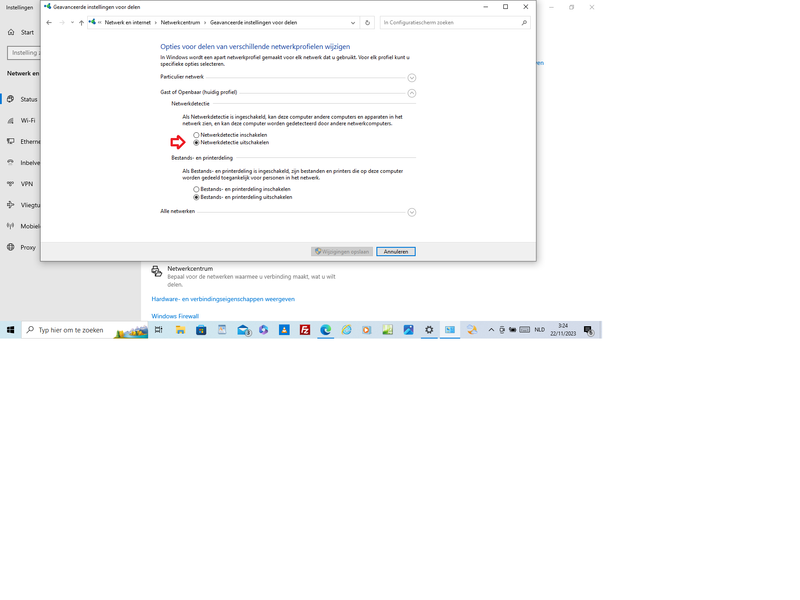Select 'Bestands- en printerdeling inschakelen' option

click(x=197, y=189)
